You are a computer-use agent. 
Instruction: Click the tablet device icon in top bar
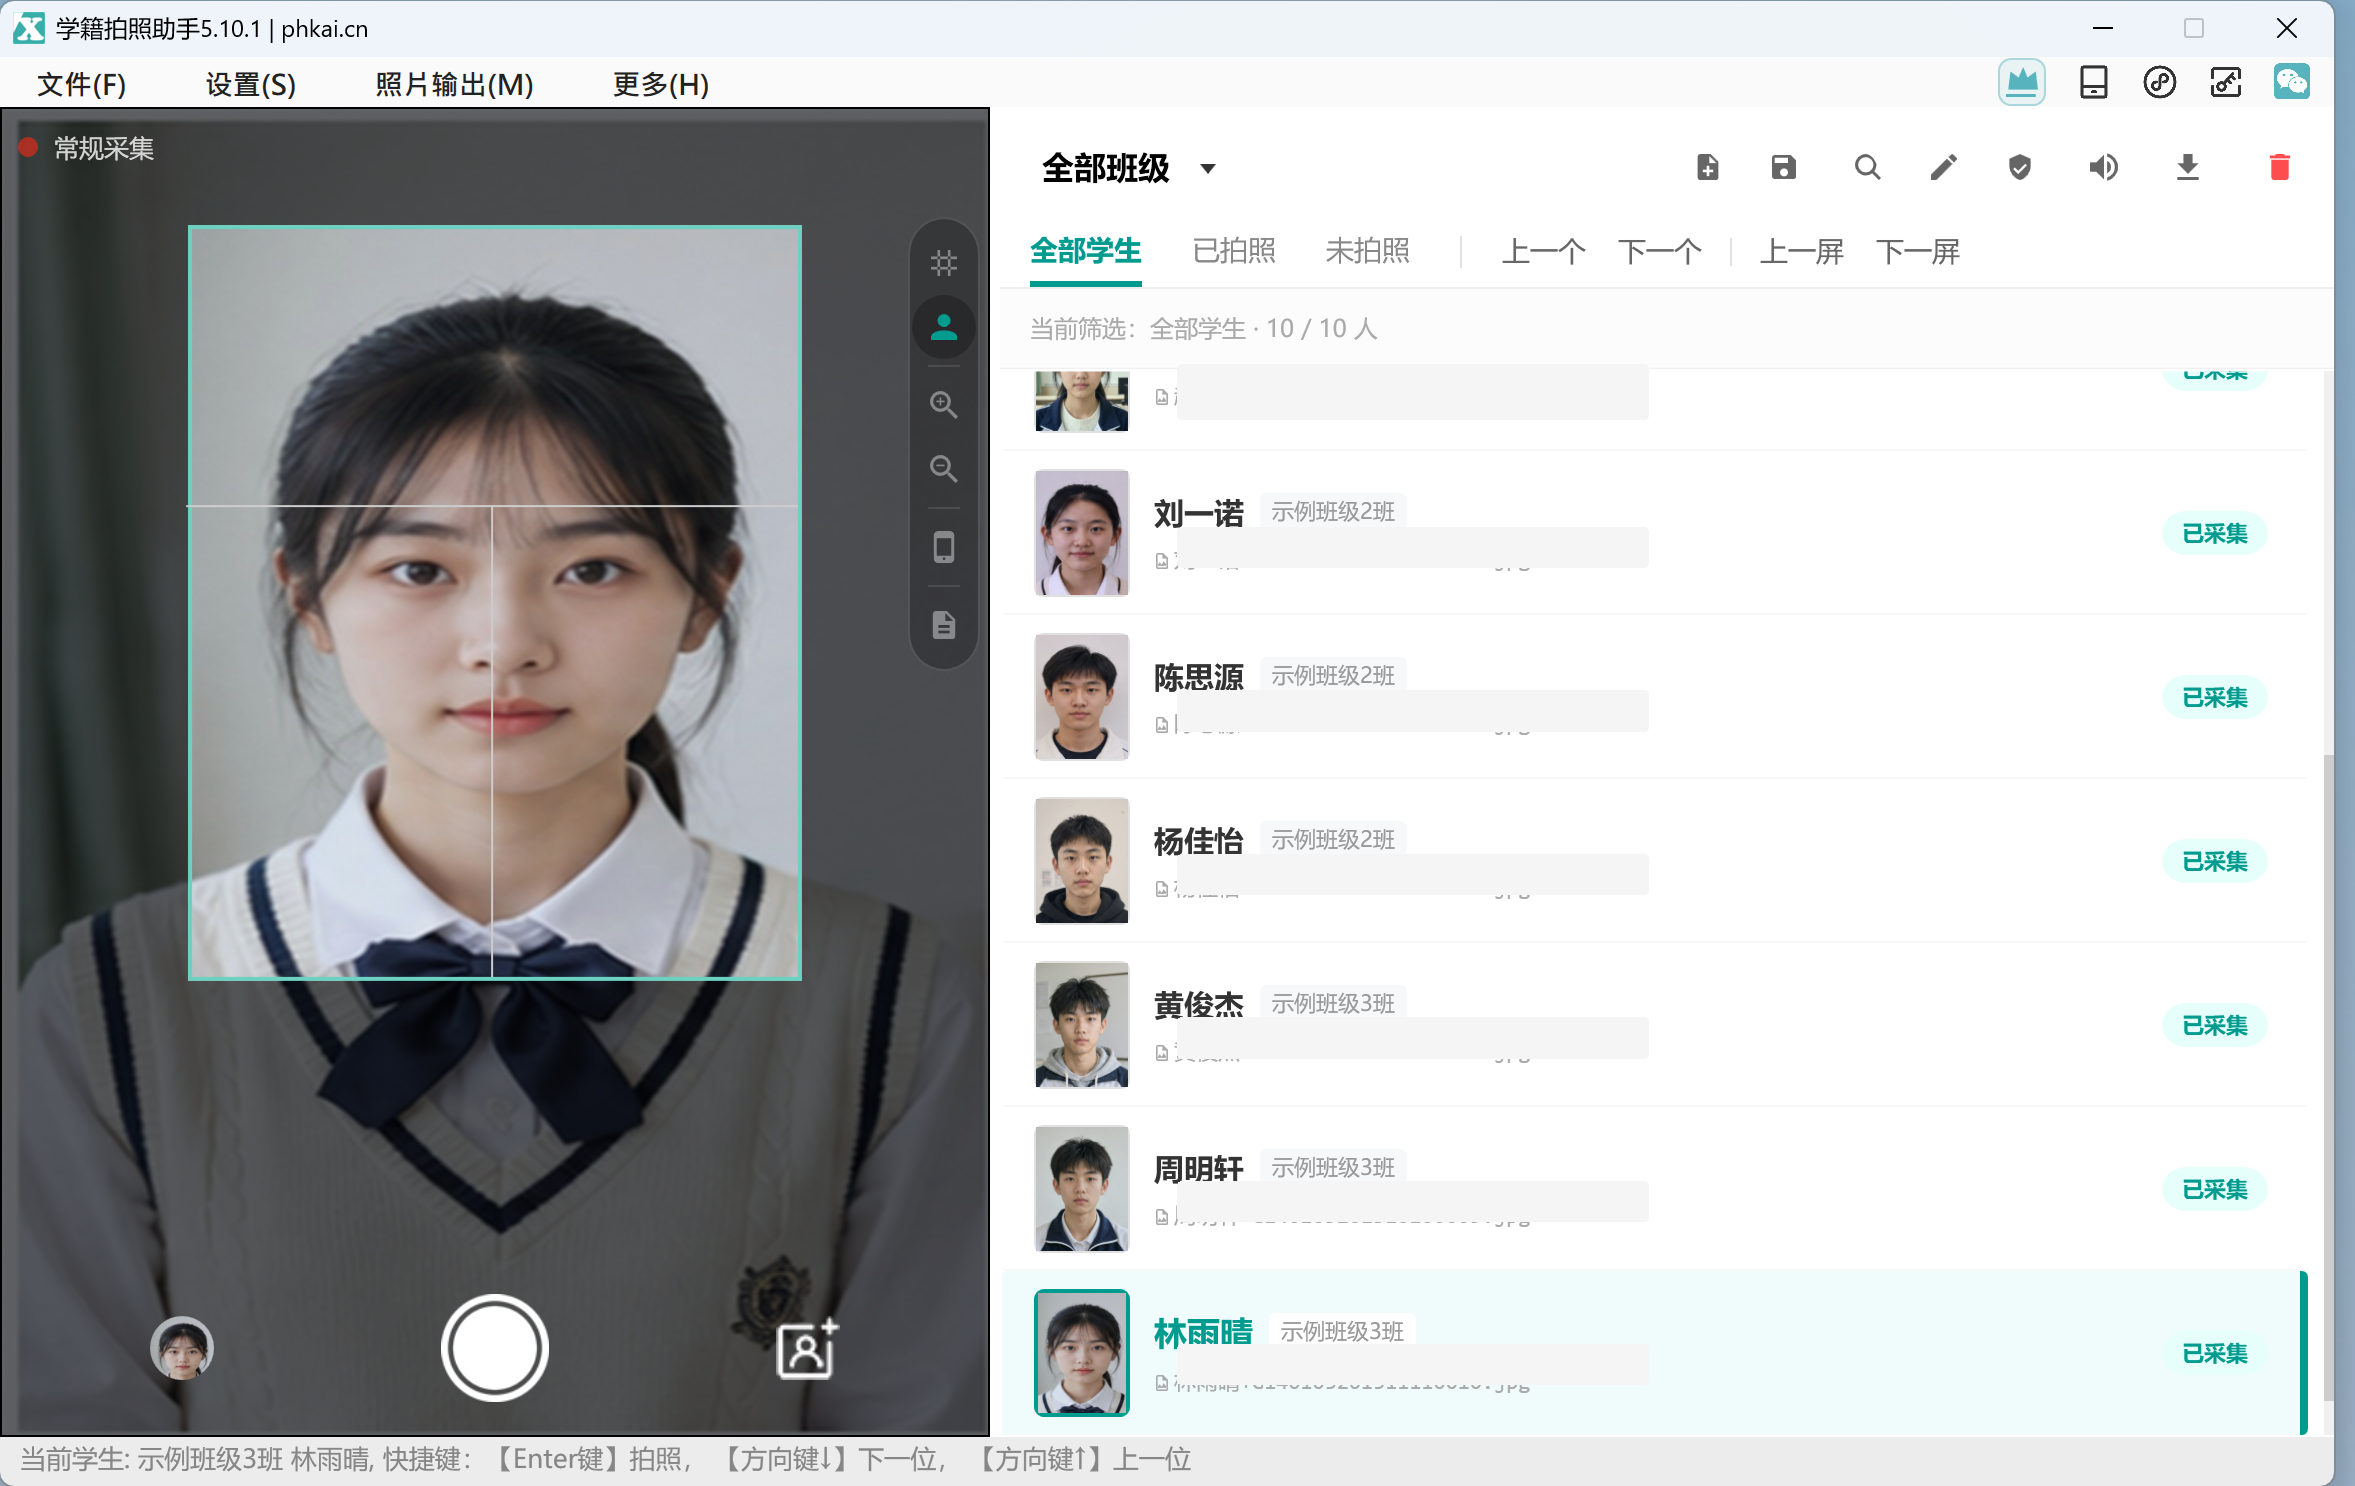click(x=2093, y=82)
